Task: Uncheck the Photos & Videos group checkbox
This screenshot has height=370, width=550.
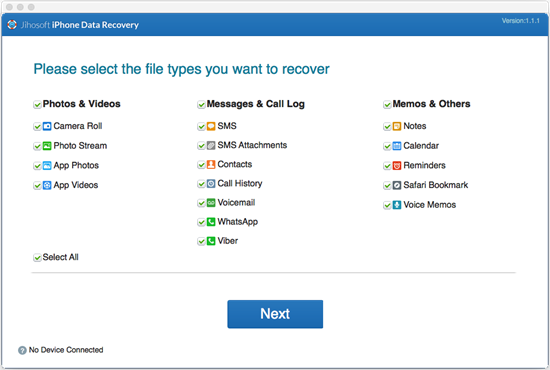Action: coord(37,105)
